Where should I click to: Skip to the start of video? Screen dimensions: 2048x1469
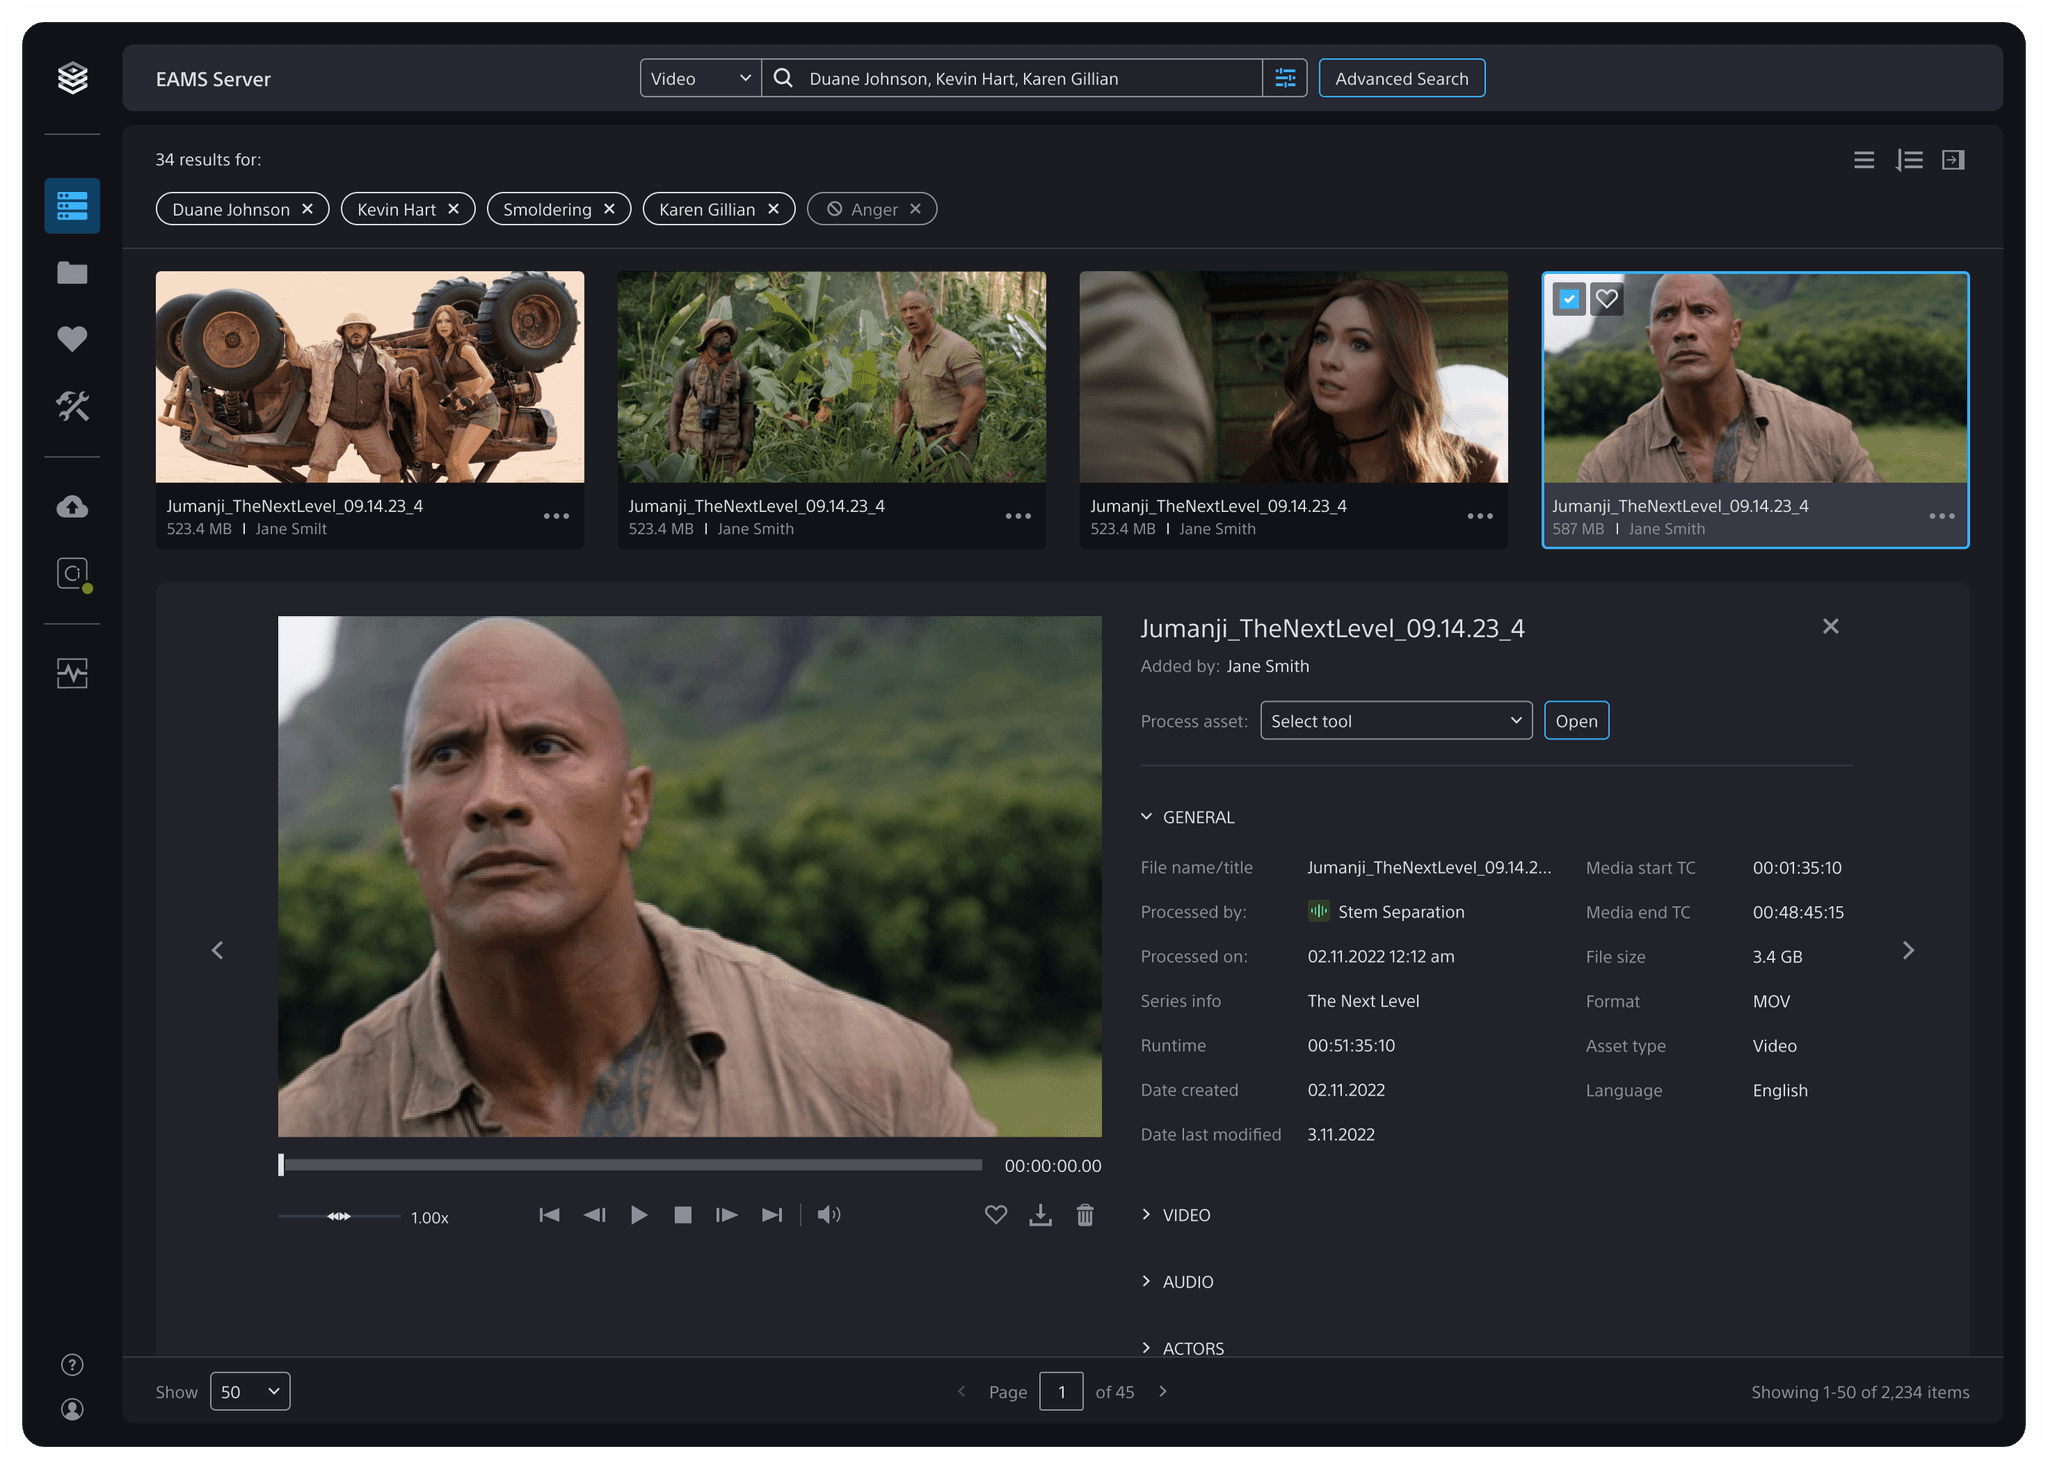click(550, 1215)
